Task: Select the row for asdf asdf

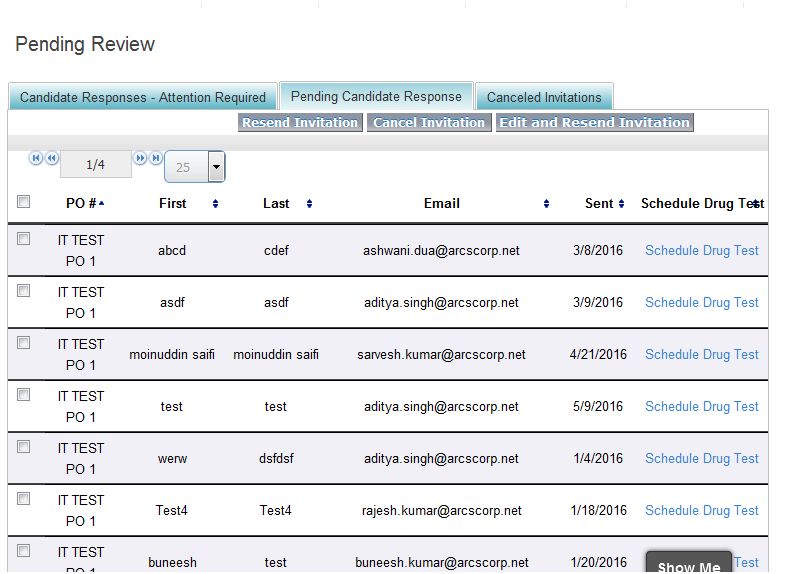Action: pyautogui.click(x=23, y=291)
